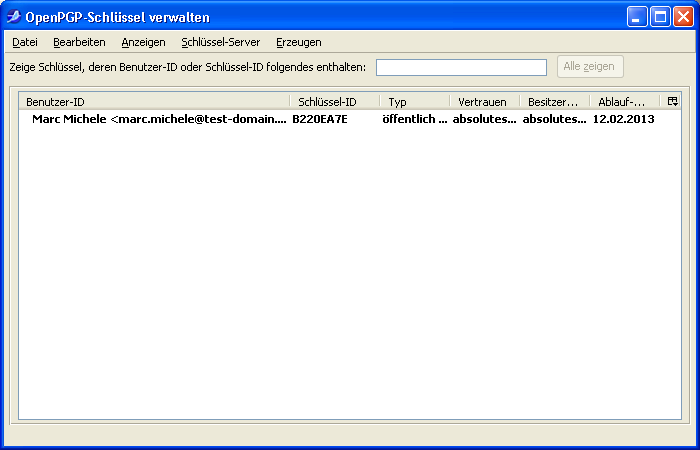This screenshot has width=700, height=450.
Task: Open the column picker icon
Action: pos(672,101)
